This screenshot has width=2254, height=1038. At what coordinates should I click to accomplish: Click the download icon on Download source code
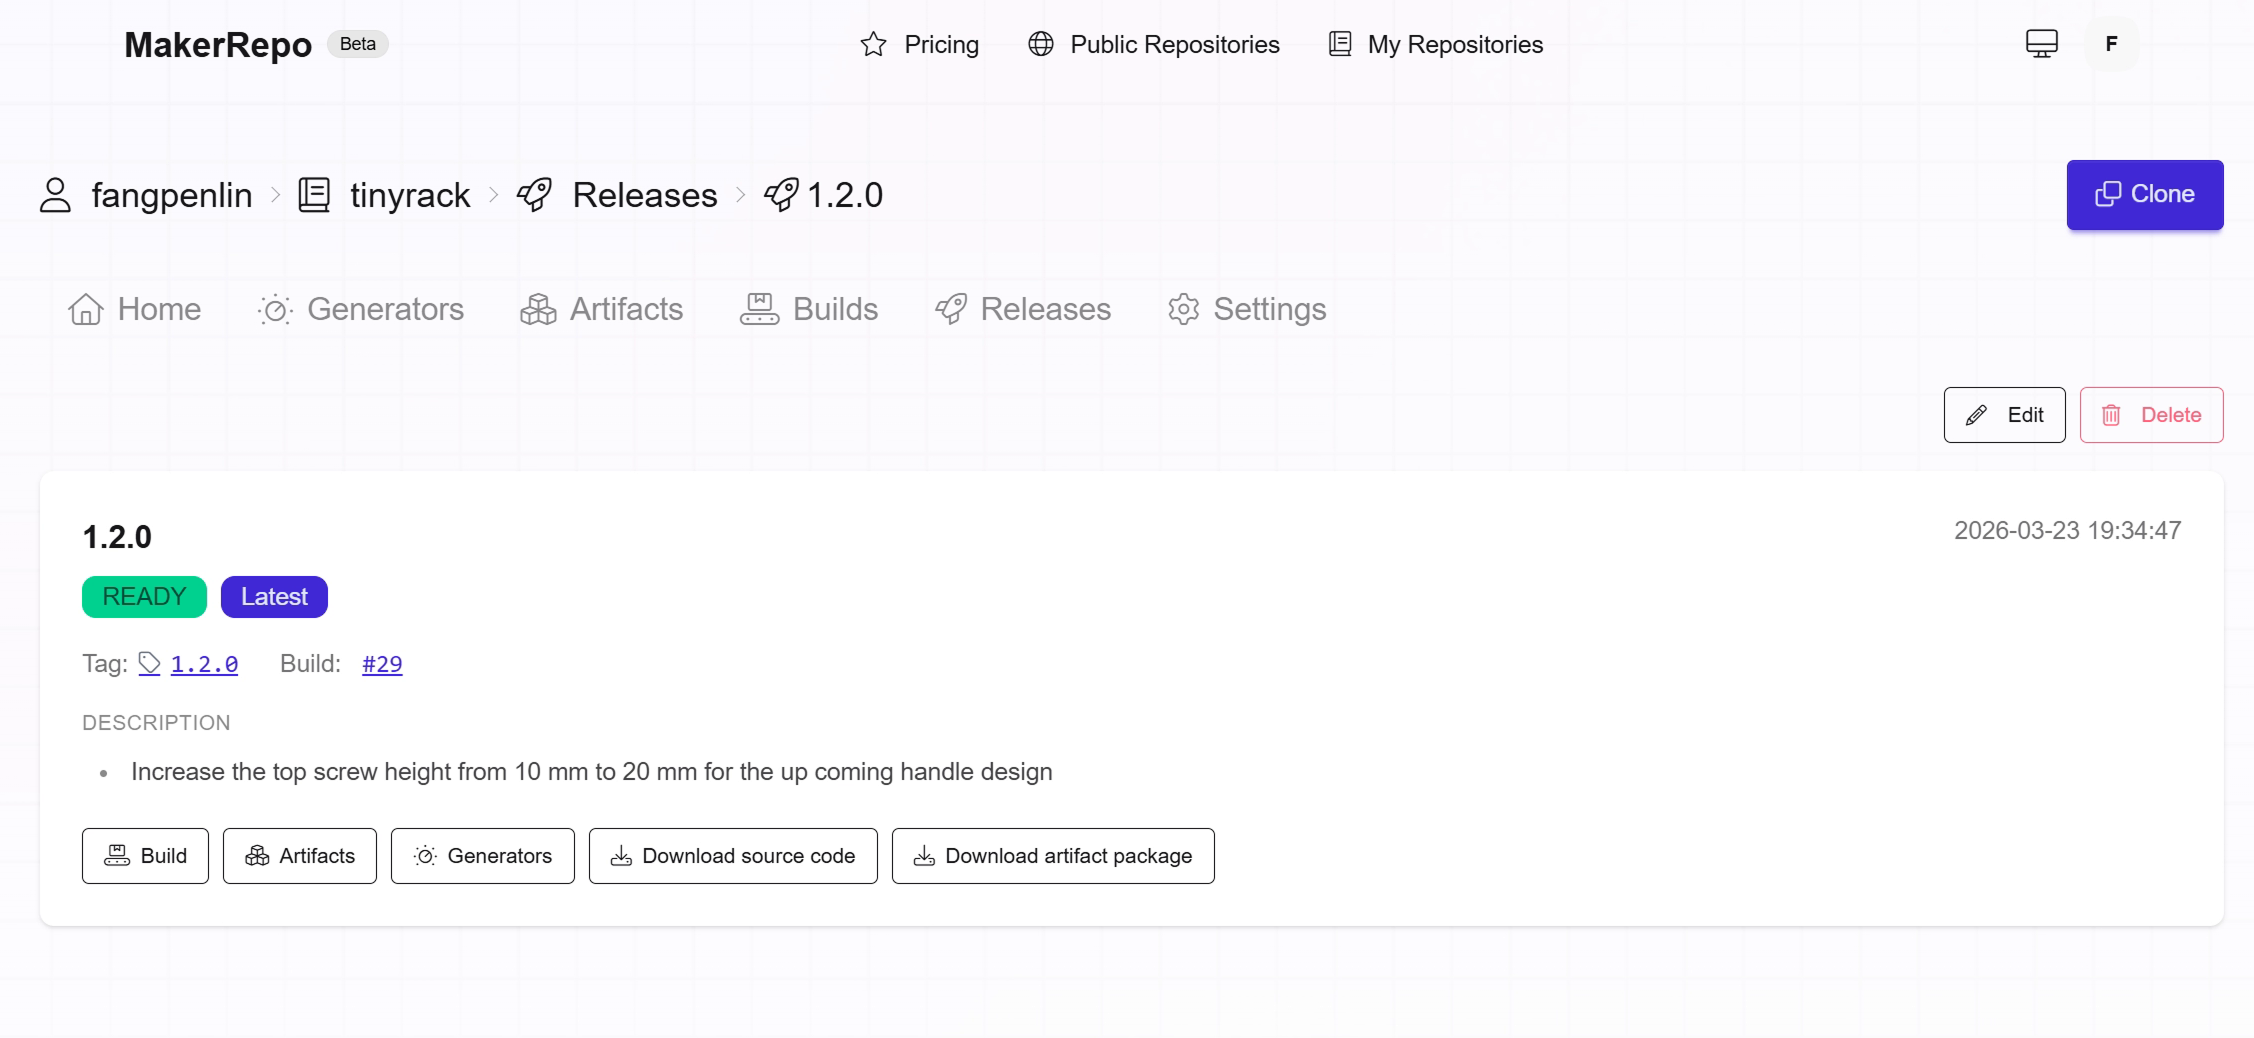tap(622, 855)
